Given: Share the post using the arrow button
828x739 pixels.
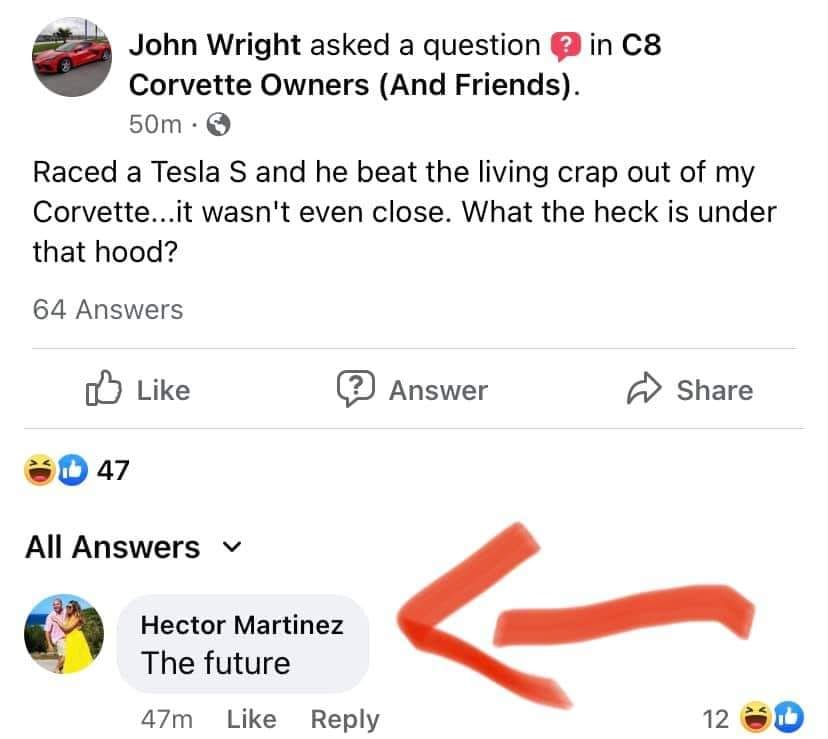Looking at the screenshot, I should point(688,390).
